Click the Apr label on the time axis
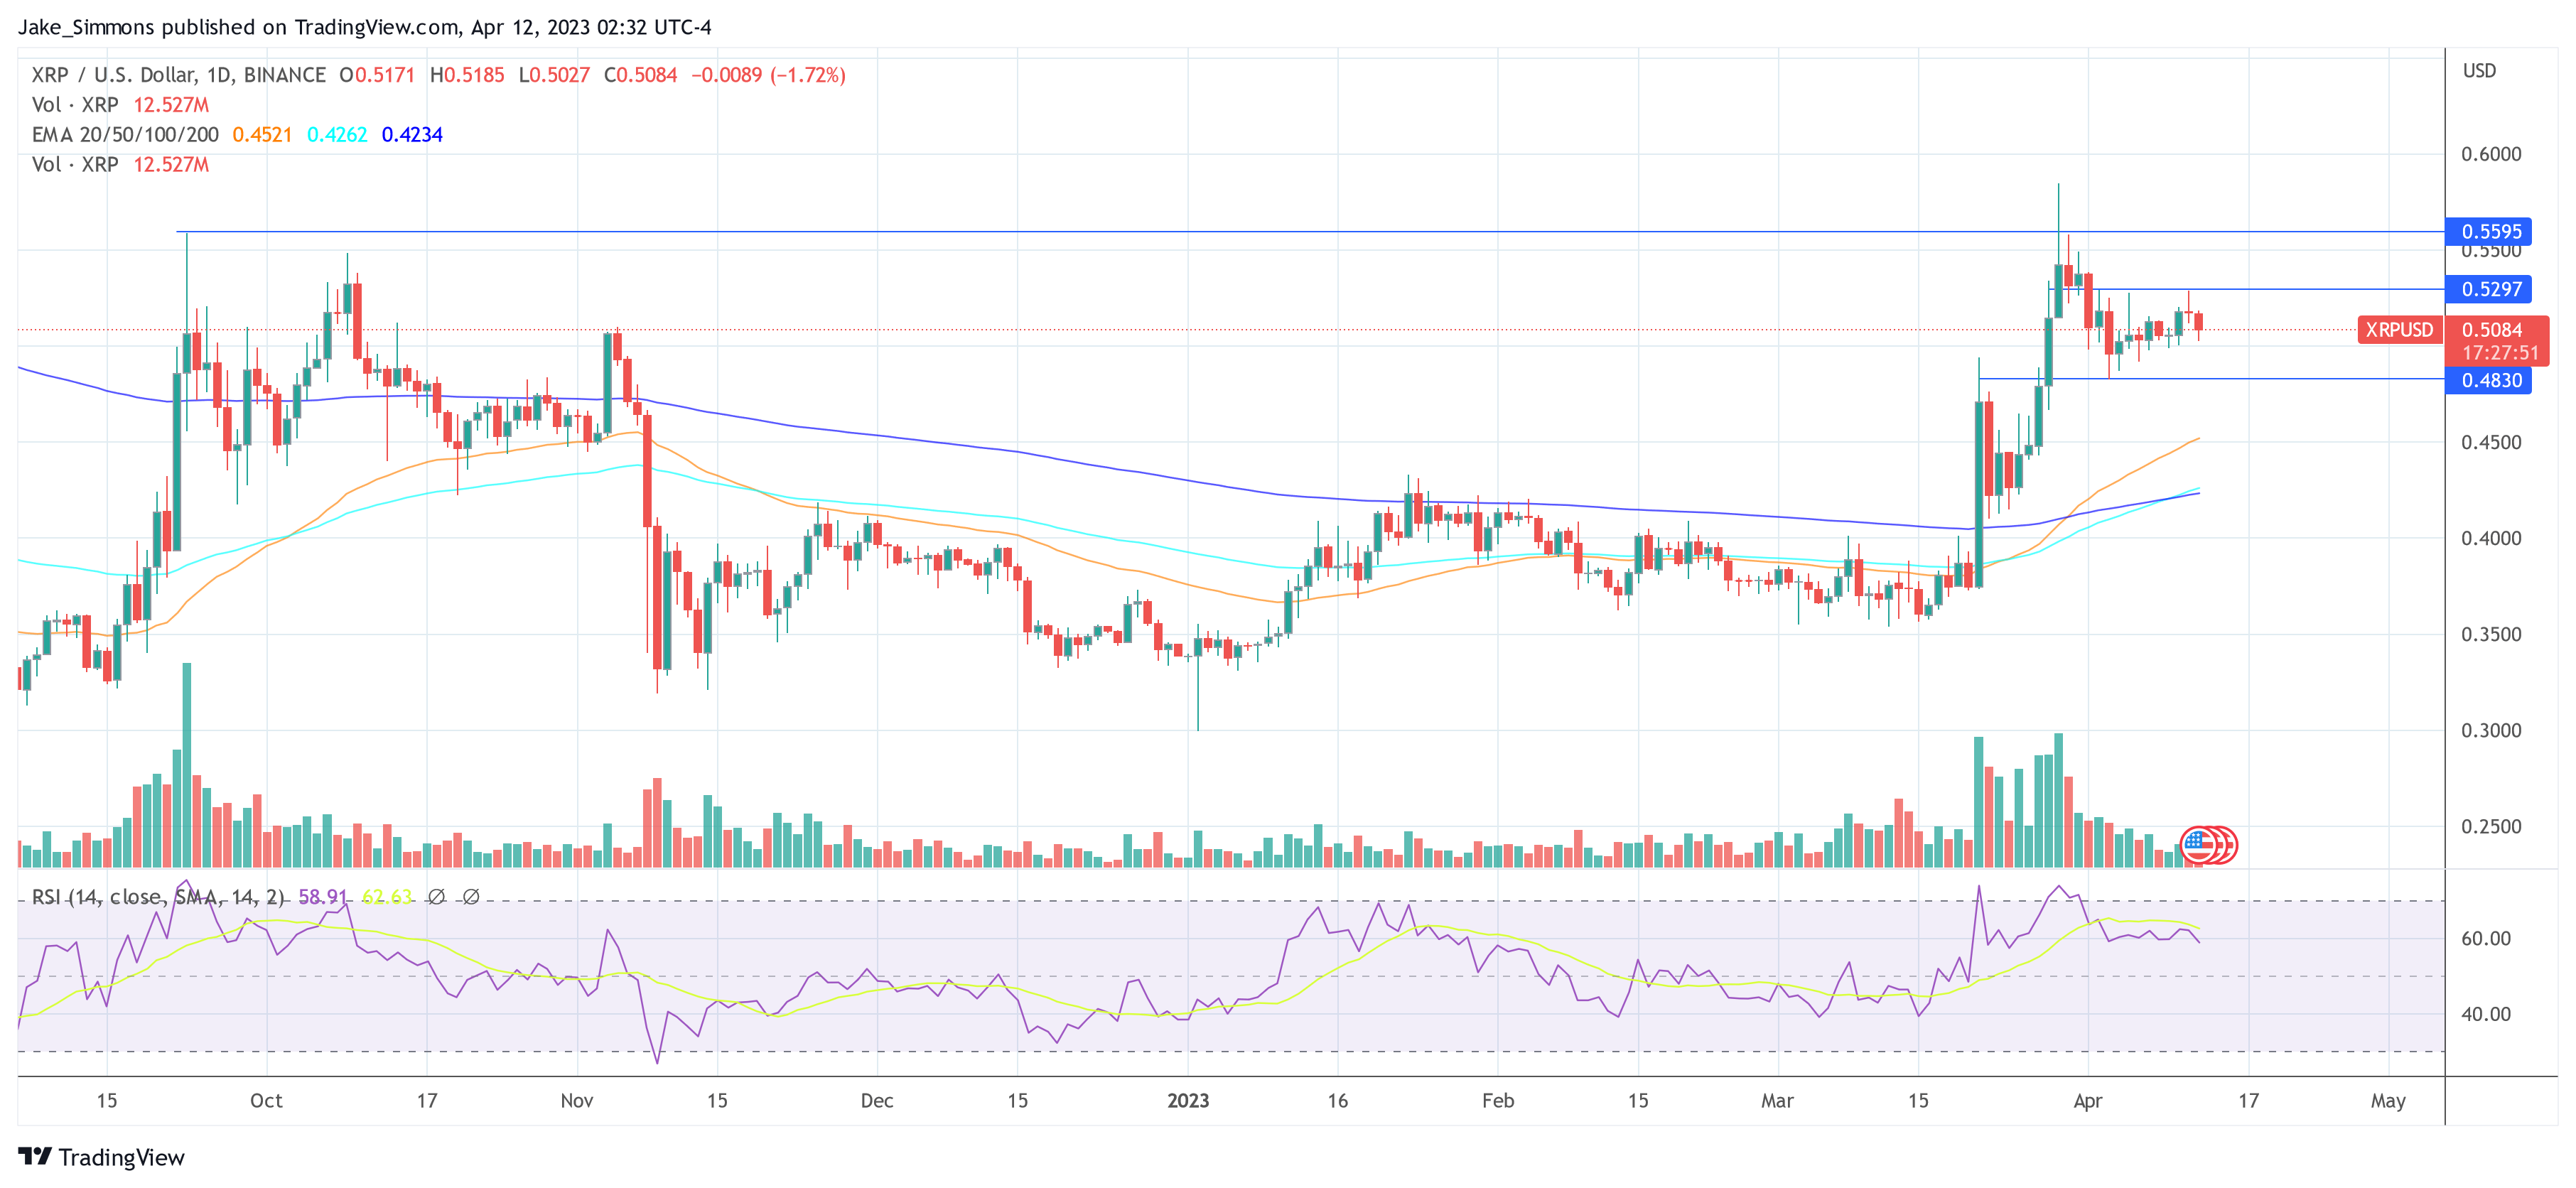Screen dimensions: 2576x1188 (2088, 1101)
